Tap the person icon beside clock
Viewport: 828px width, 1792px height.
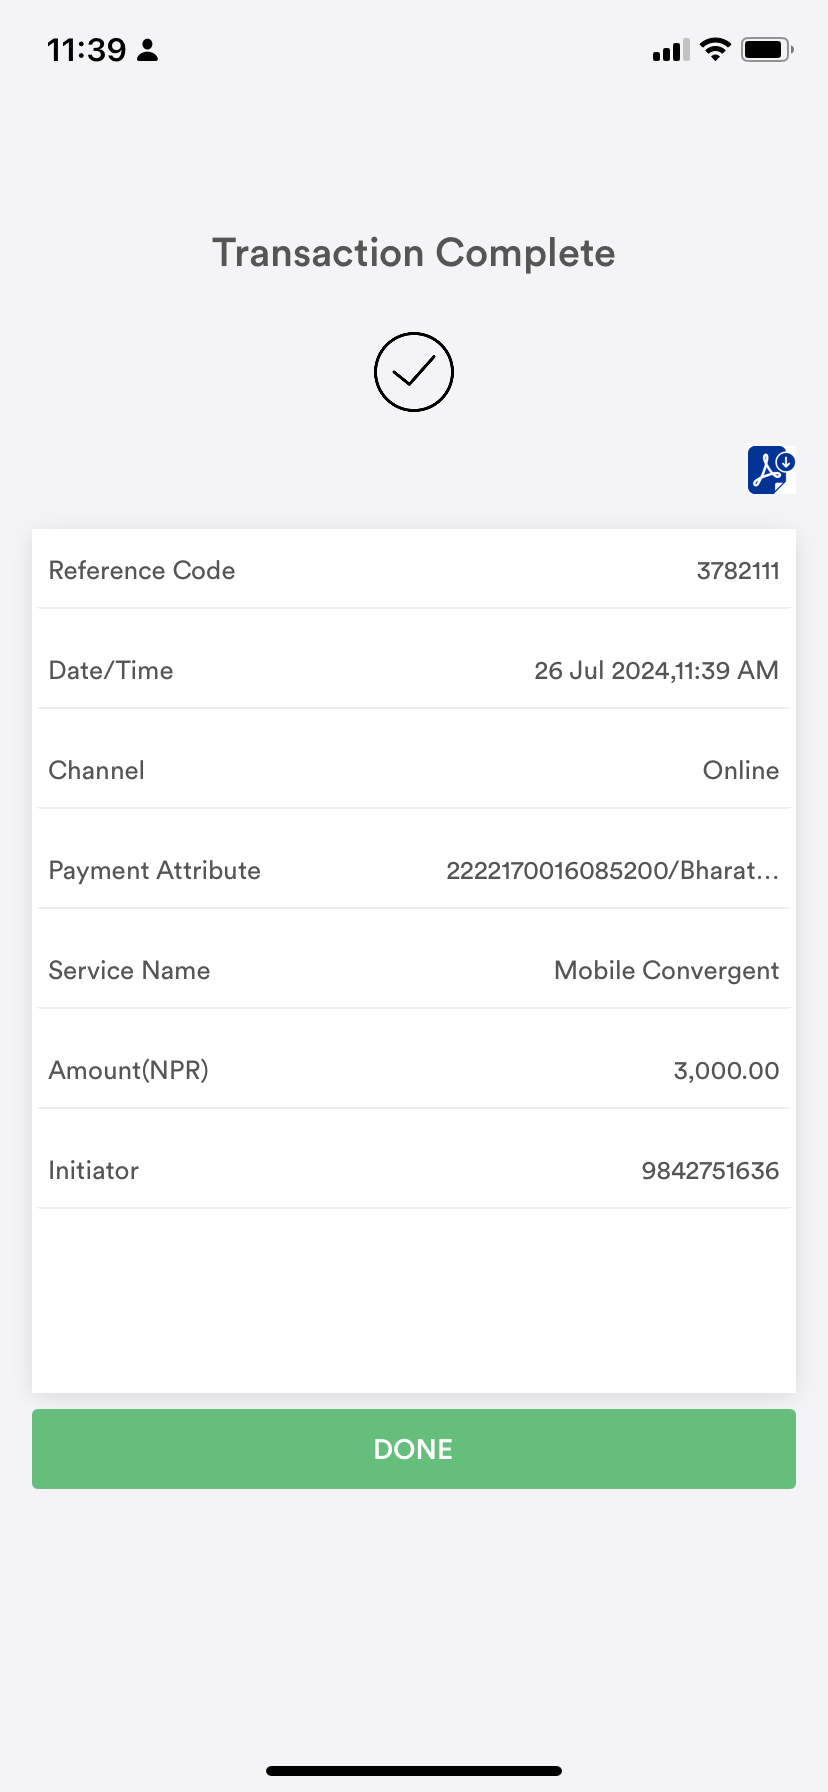pos(148,50)
